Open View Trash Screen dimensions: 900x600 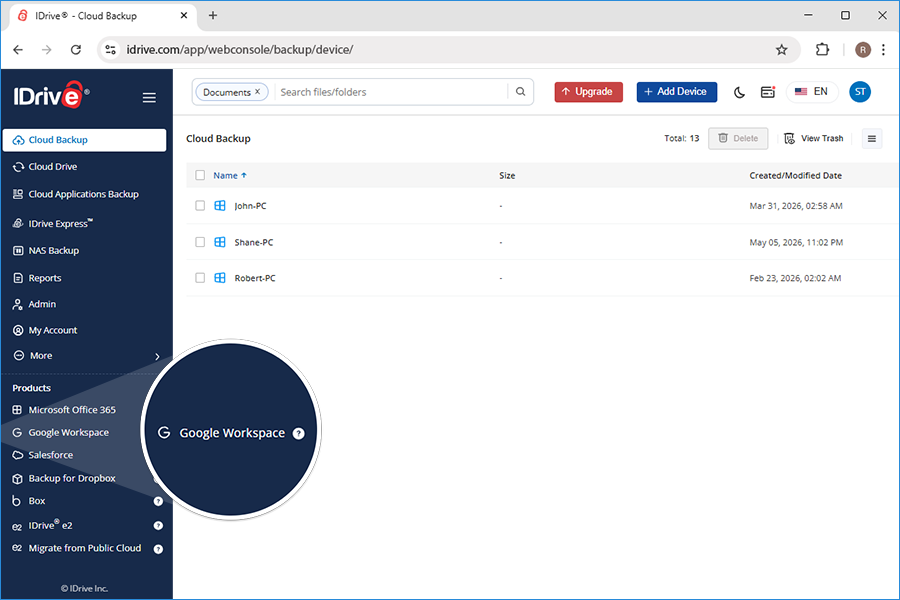(x=814, y=138)
